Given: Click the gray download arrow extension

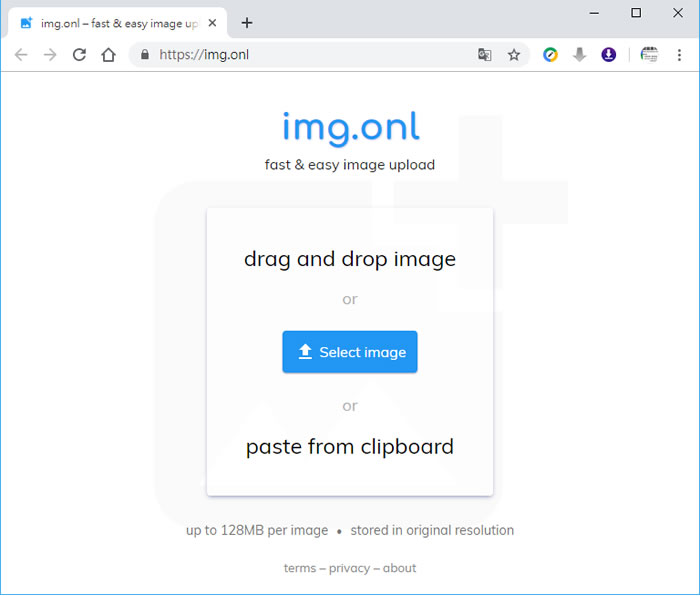Looking at the screenshot, I should 579,55.
